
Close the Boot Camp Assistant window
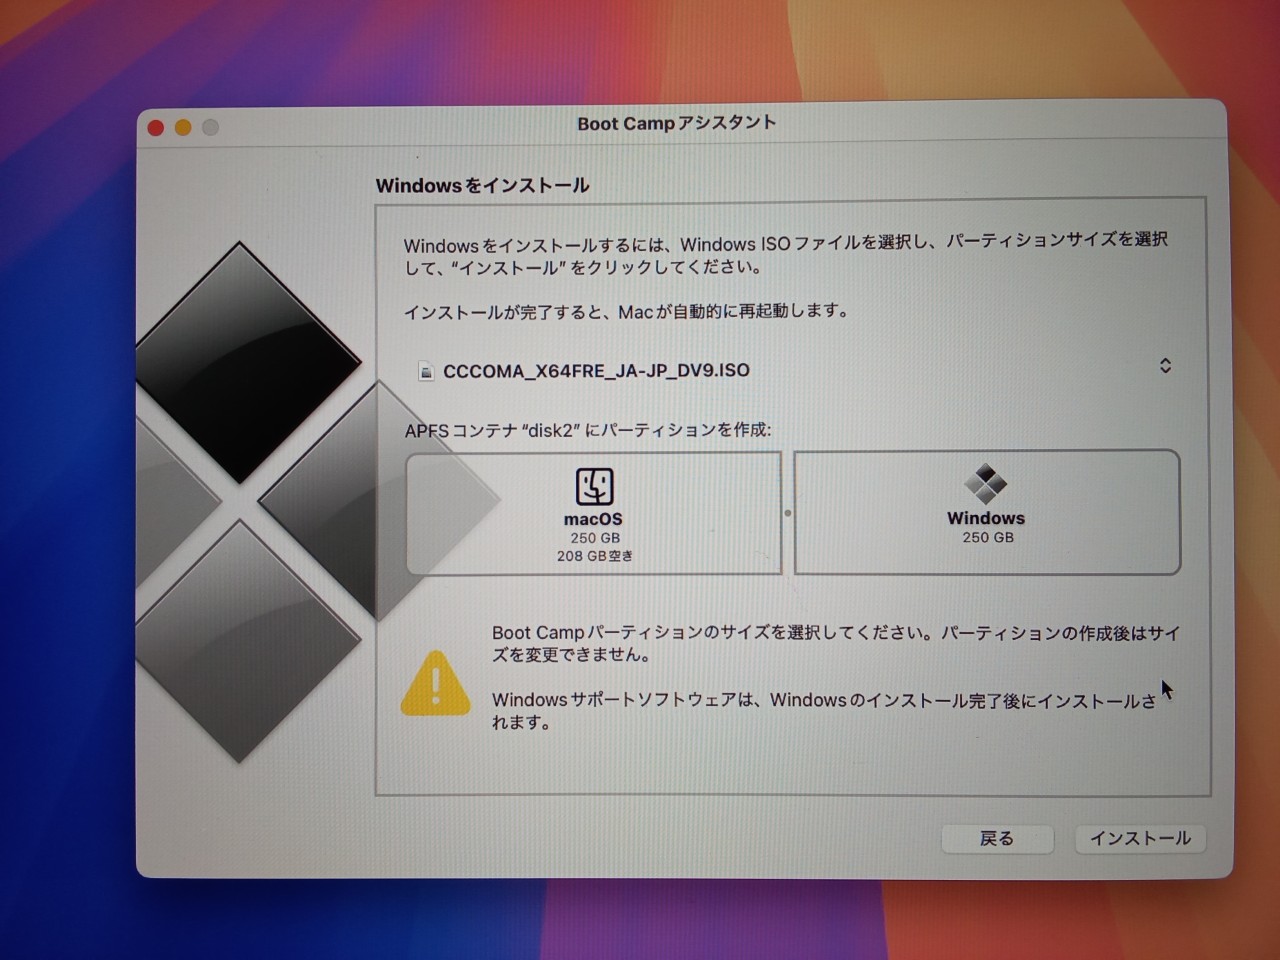[156, 127]
